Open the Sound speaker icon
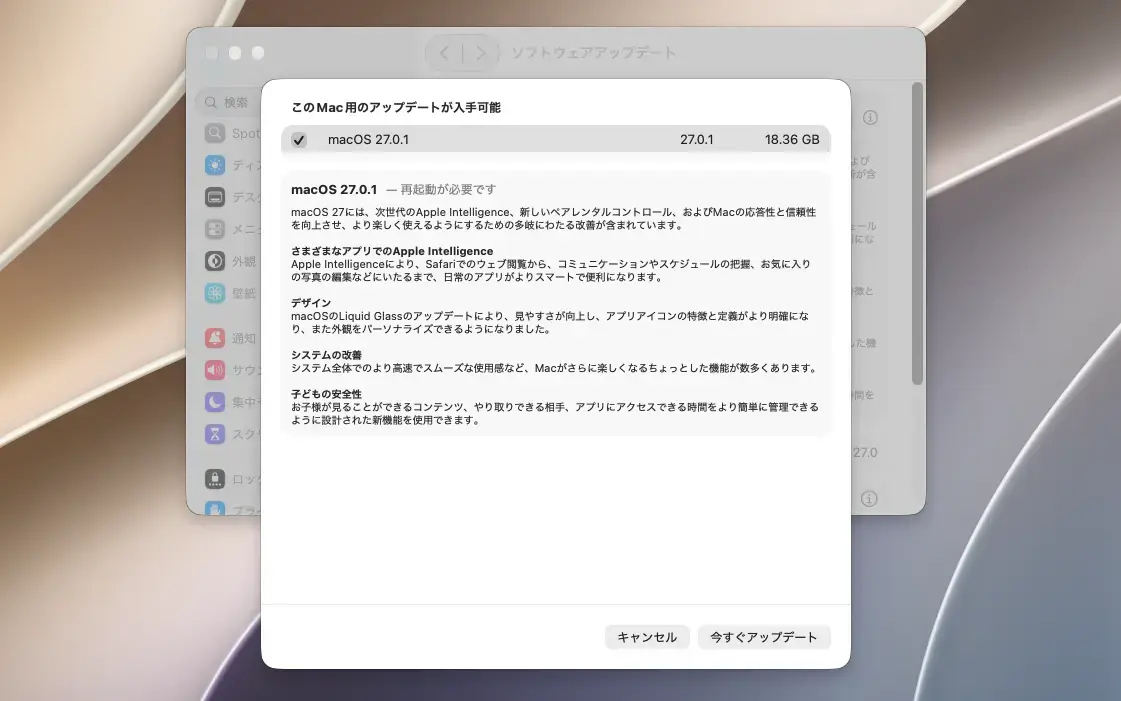This screenshot has height=701, width=1121. pos(214,370)
